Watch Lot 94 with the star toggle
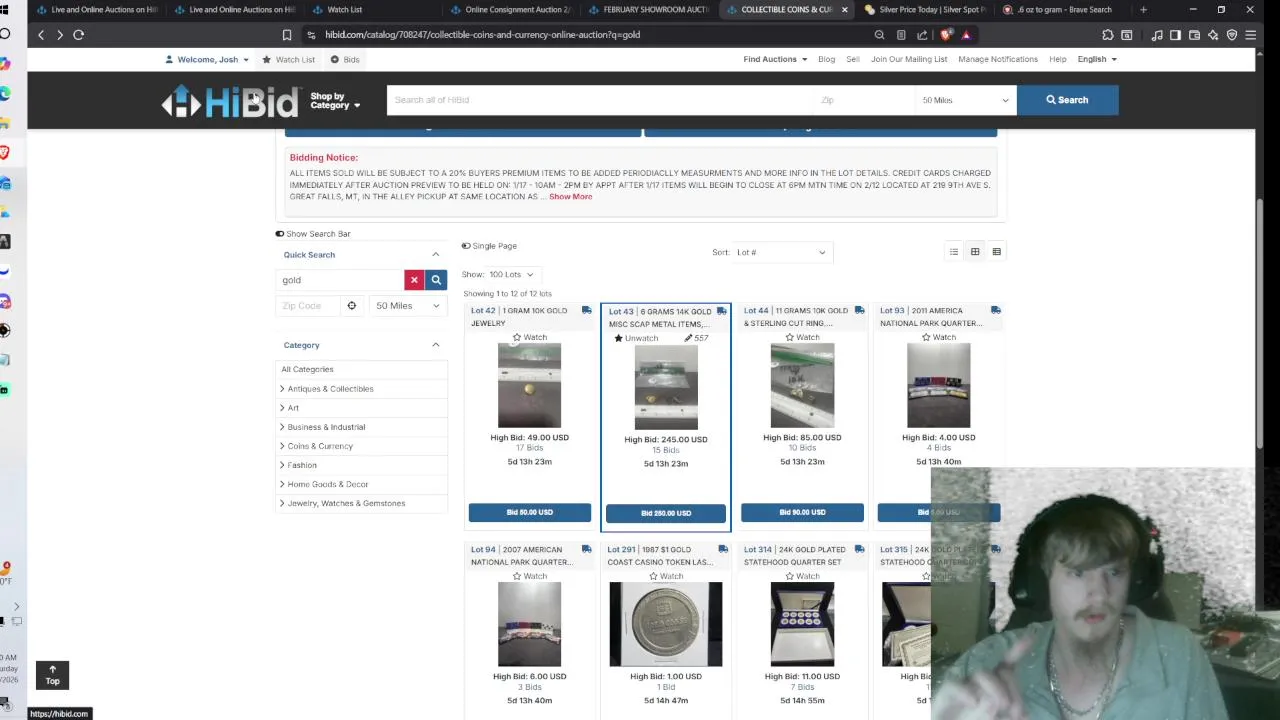 (530, 576)
